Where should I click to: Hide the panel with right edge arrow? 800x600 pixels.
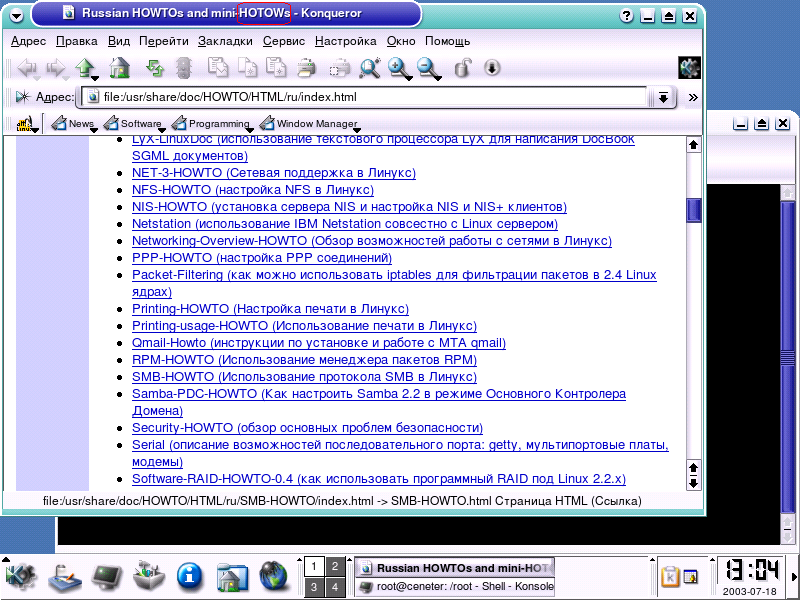[x=794, y=577]
